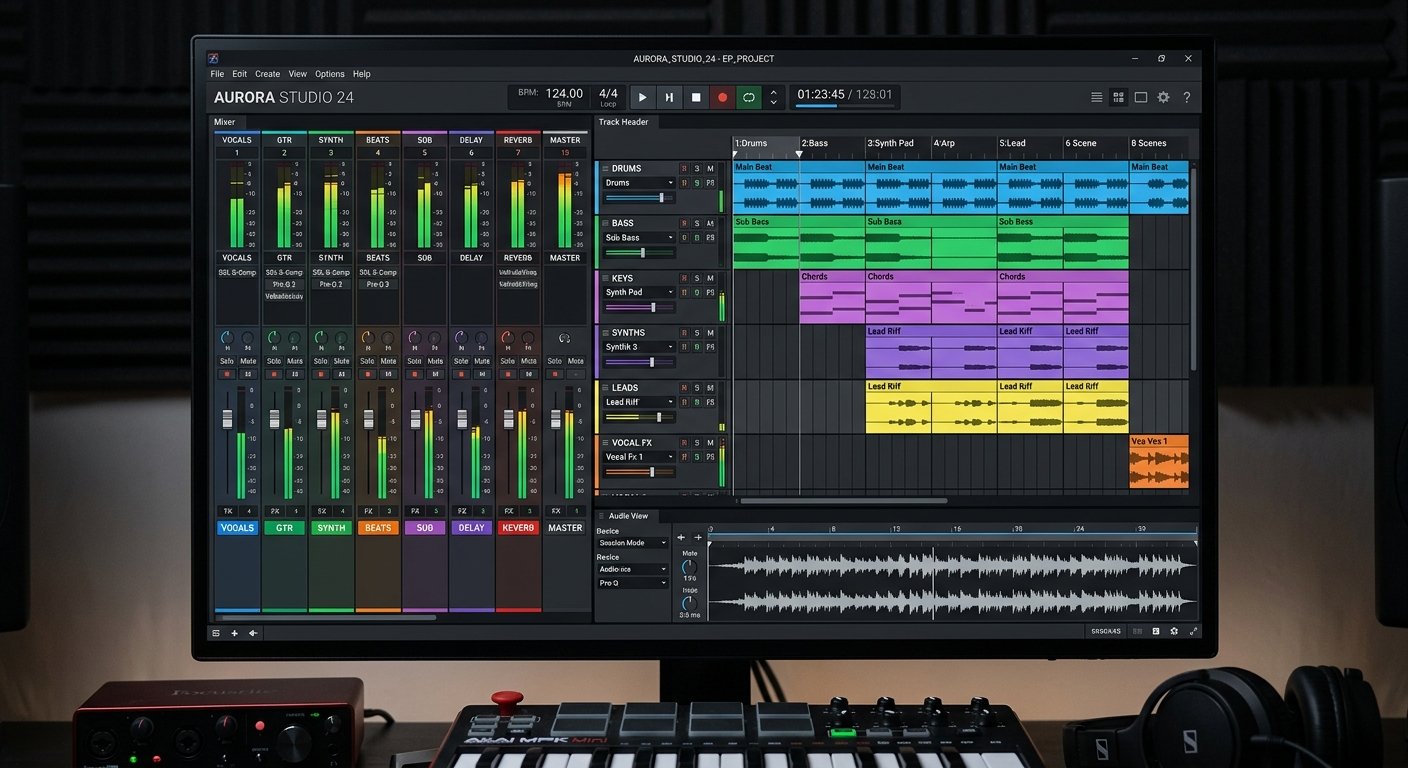Click VOCALS channel red record square
Screen dimensions: 1408x768
point(227,374)
